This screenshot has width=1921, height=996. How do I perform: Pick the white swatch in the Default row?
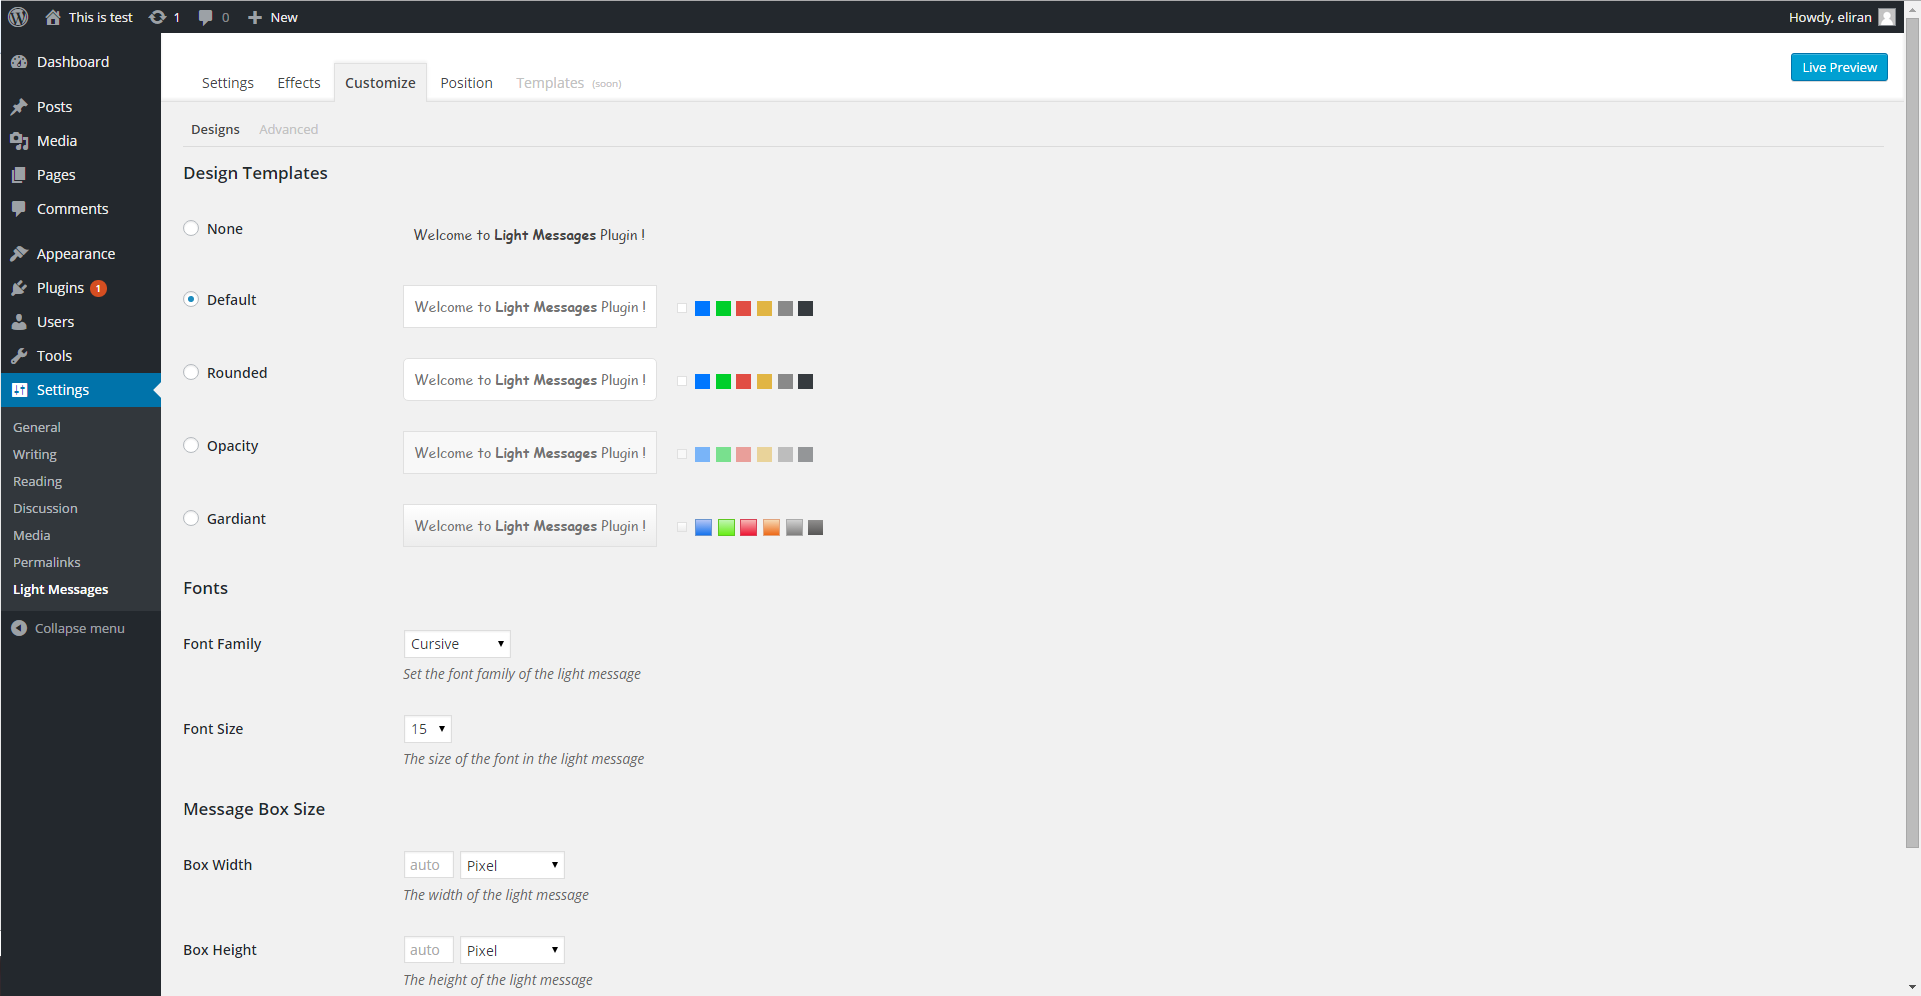[x=682, y=308]
